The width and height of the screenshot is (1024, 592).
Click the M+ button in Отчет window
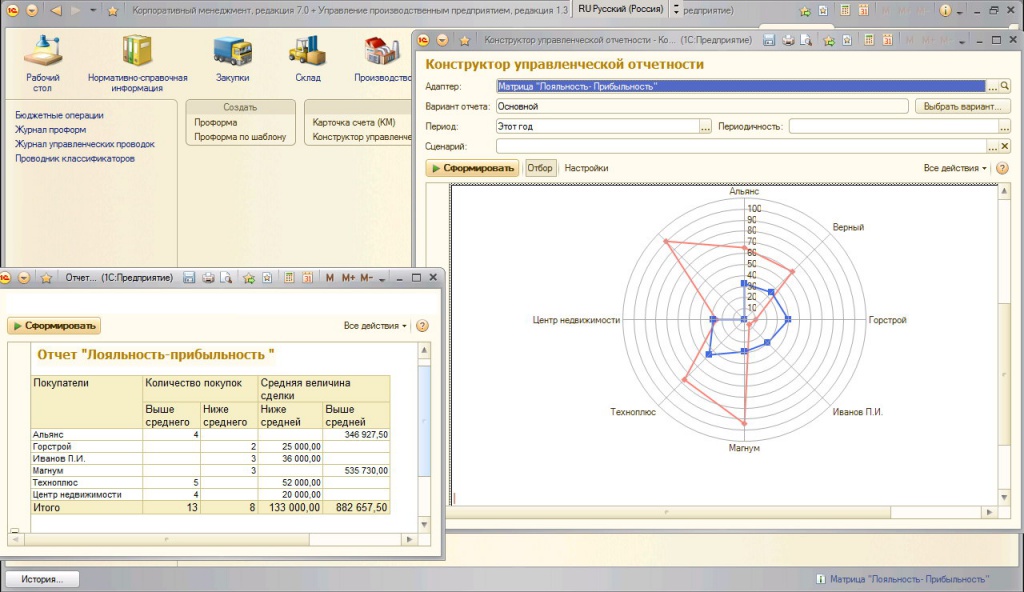[348, 278]
